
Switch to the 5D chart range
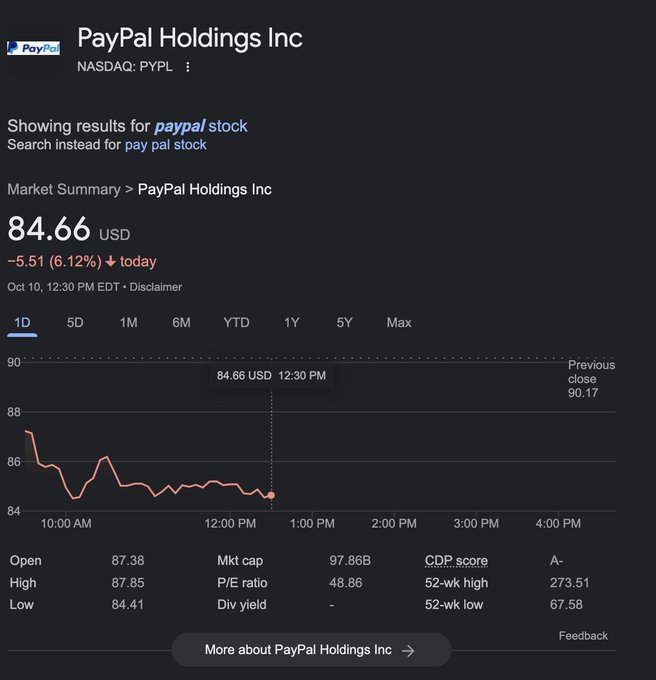75,323
